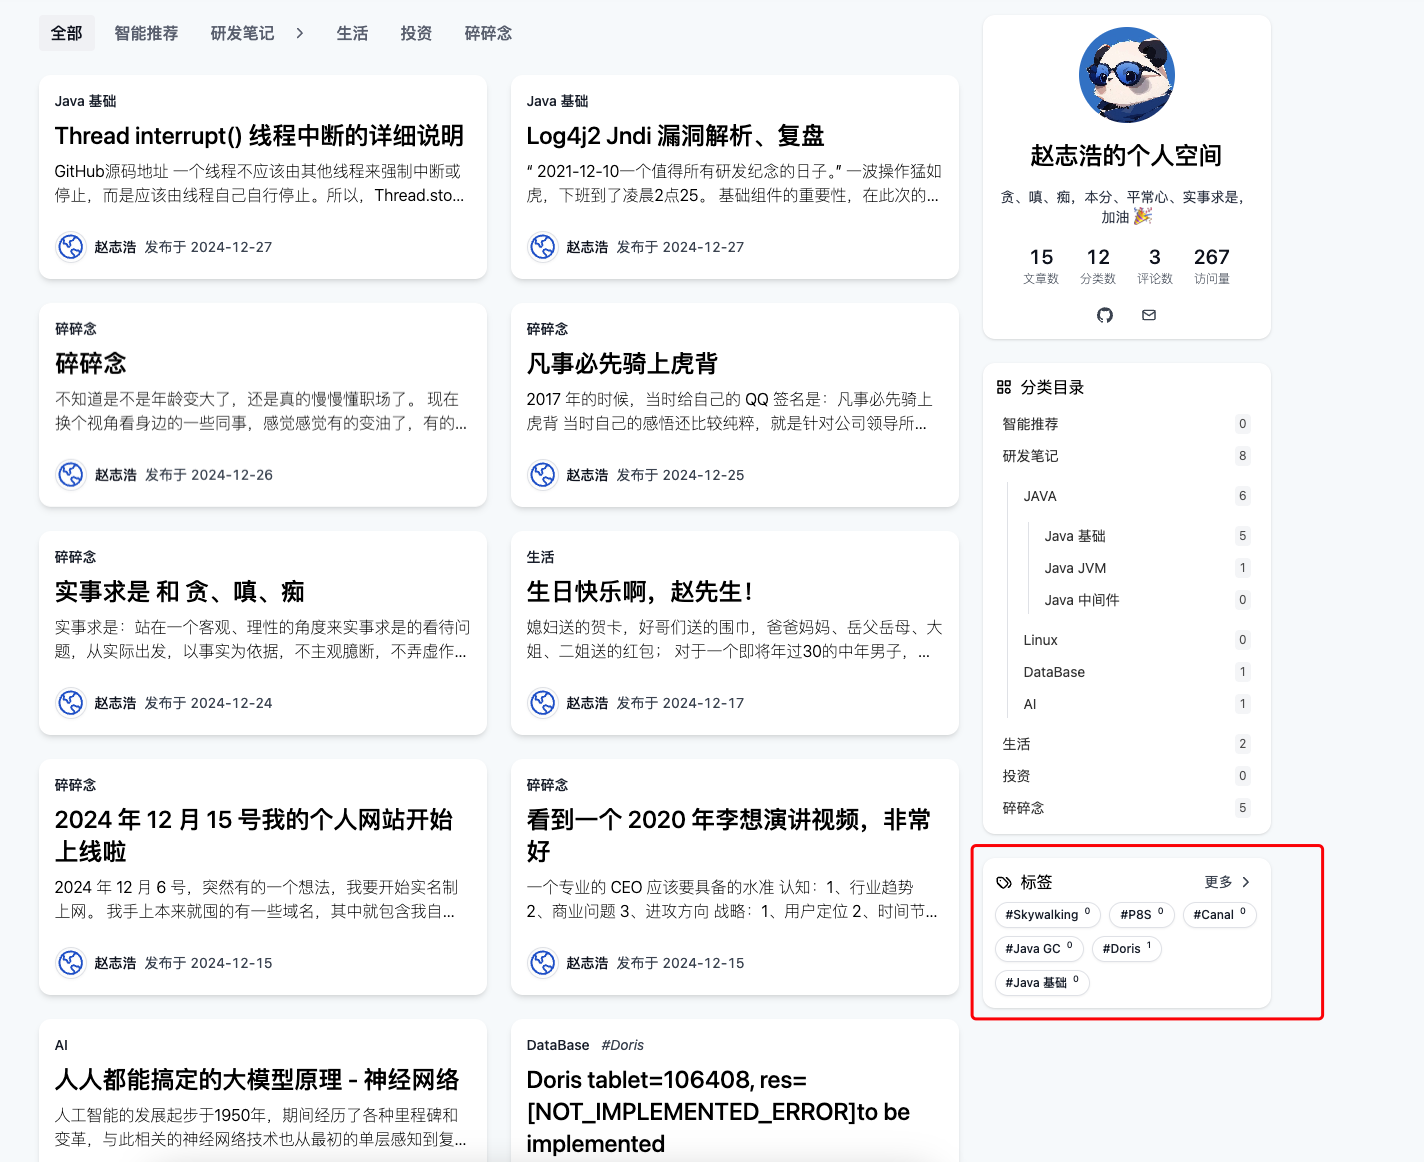Expand the 研发笔记 tab submenu arrow
Viewport: 1424px width, 1162px height.
(x=299, y=33)
